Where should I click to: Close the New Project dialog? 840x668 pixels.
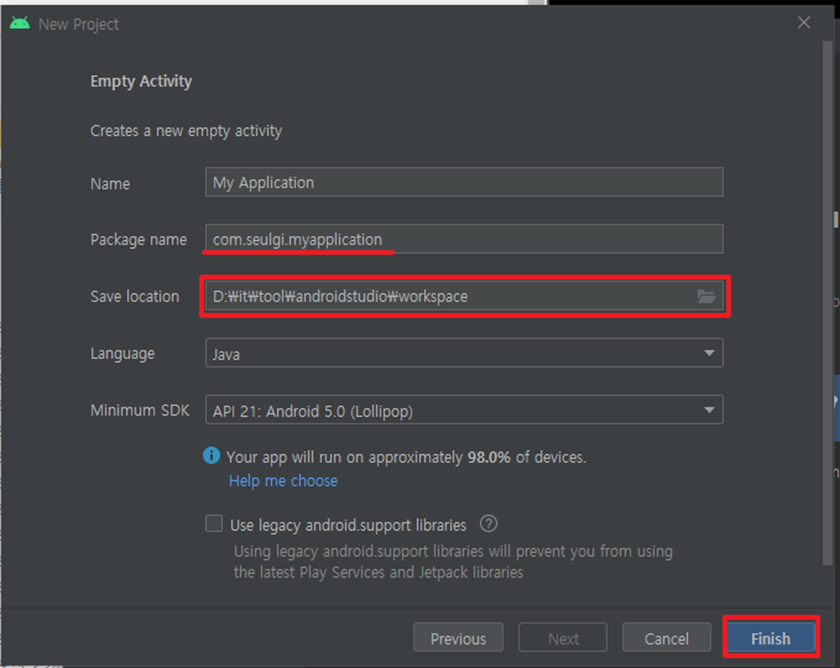pos(804,22)
